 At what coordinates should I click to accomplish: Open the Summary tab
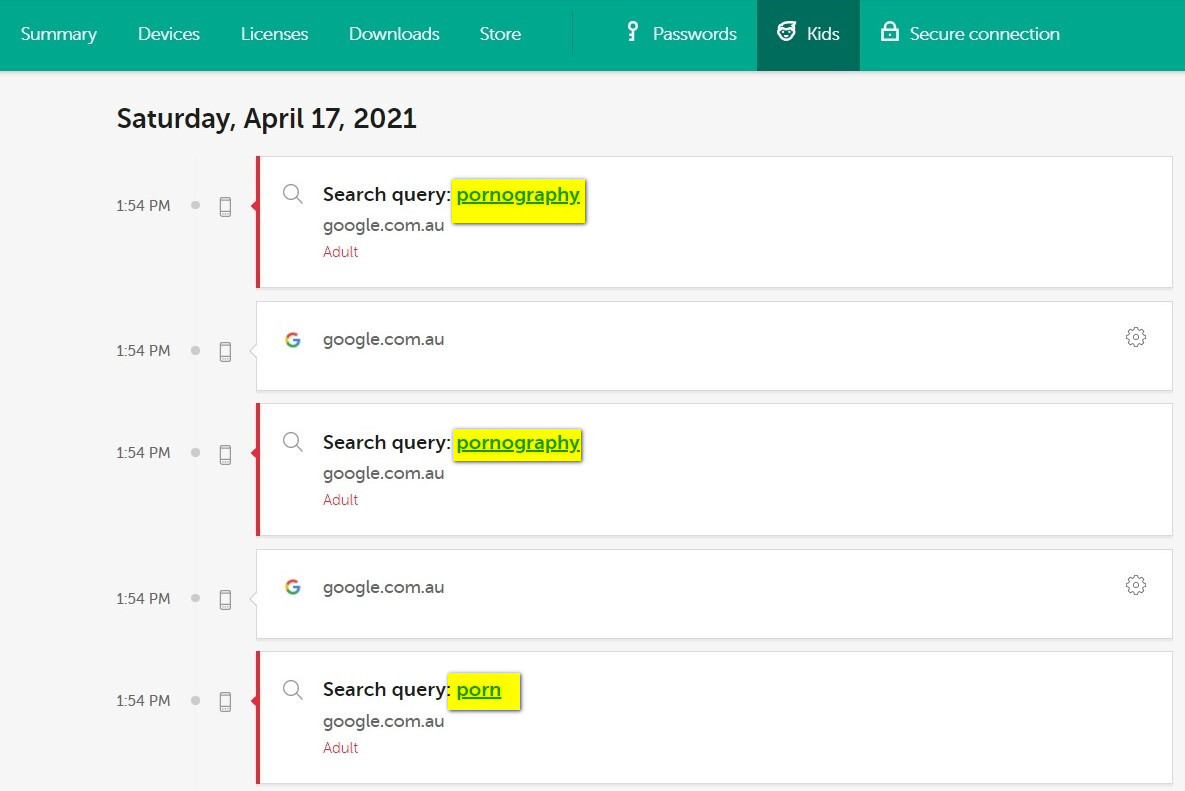pos(58,34)
